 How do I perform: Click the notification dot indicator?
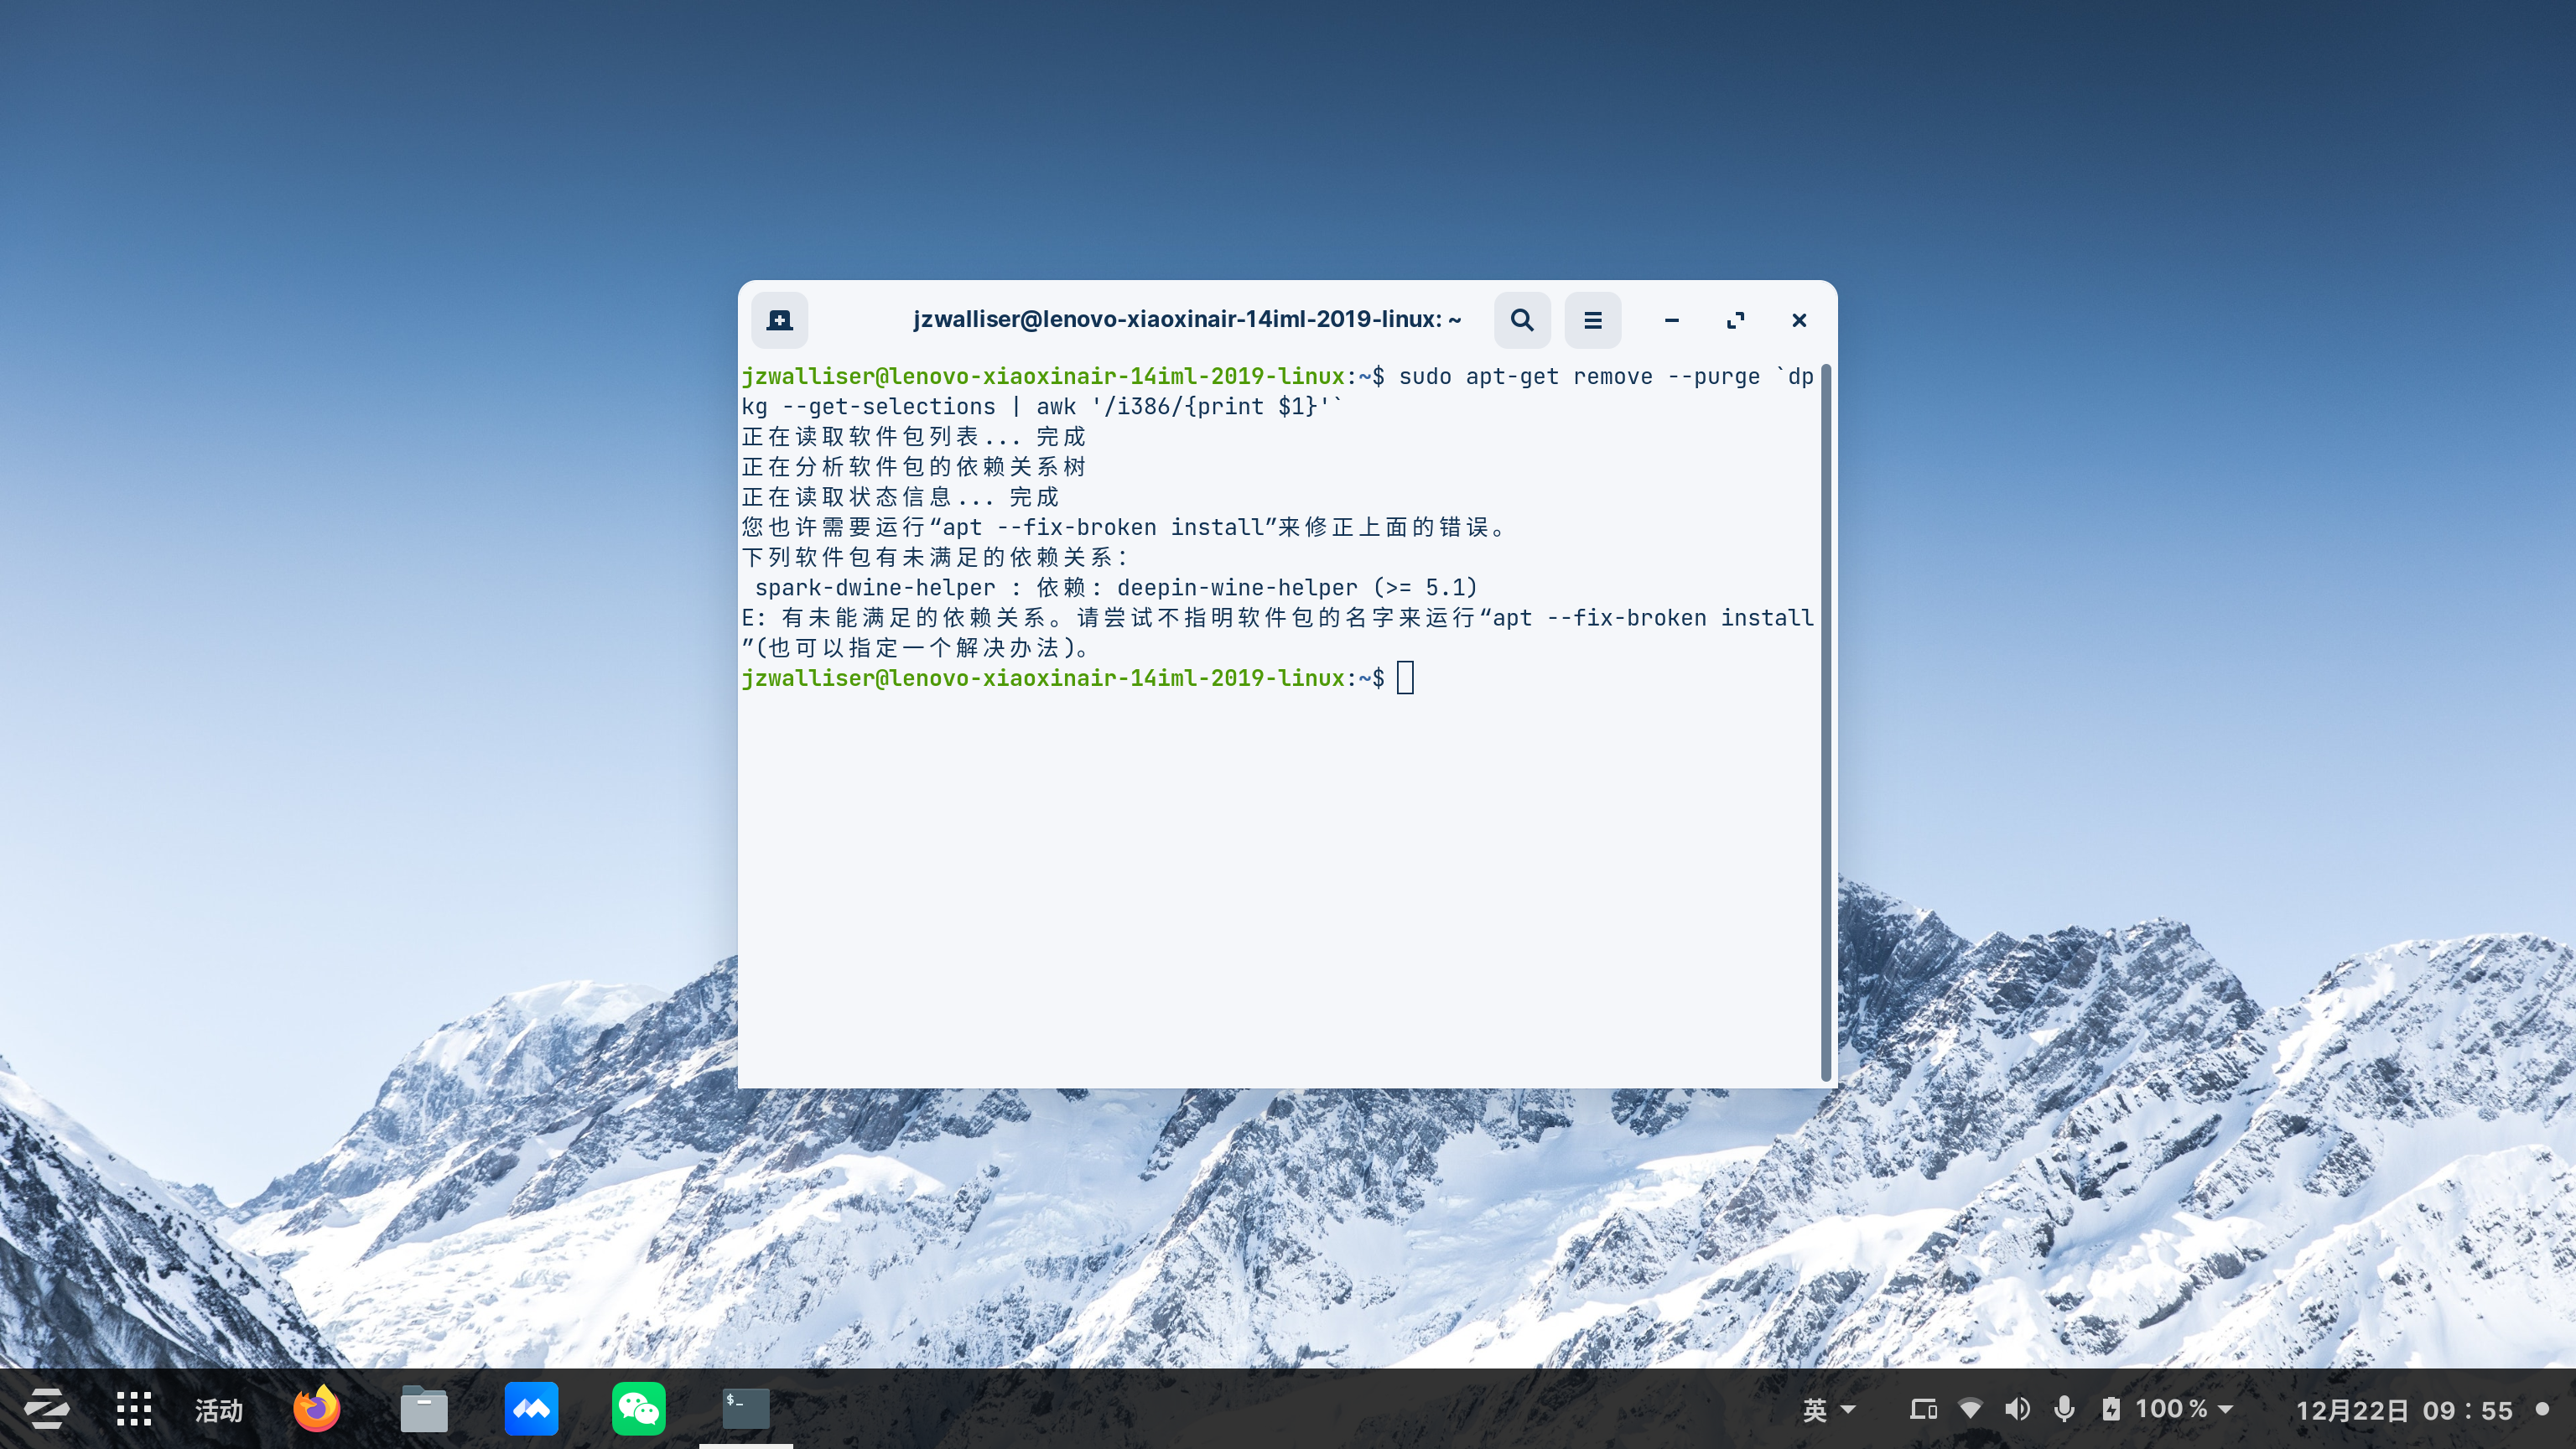(2542, 1409)
